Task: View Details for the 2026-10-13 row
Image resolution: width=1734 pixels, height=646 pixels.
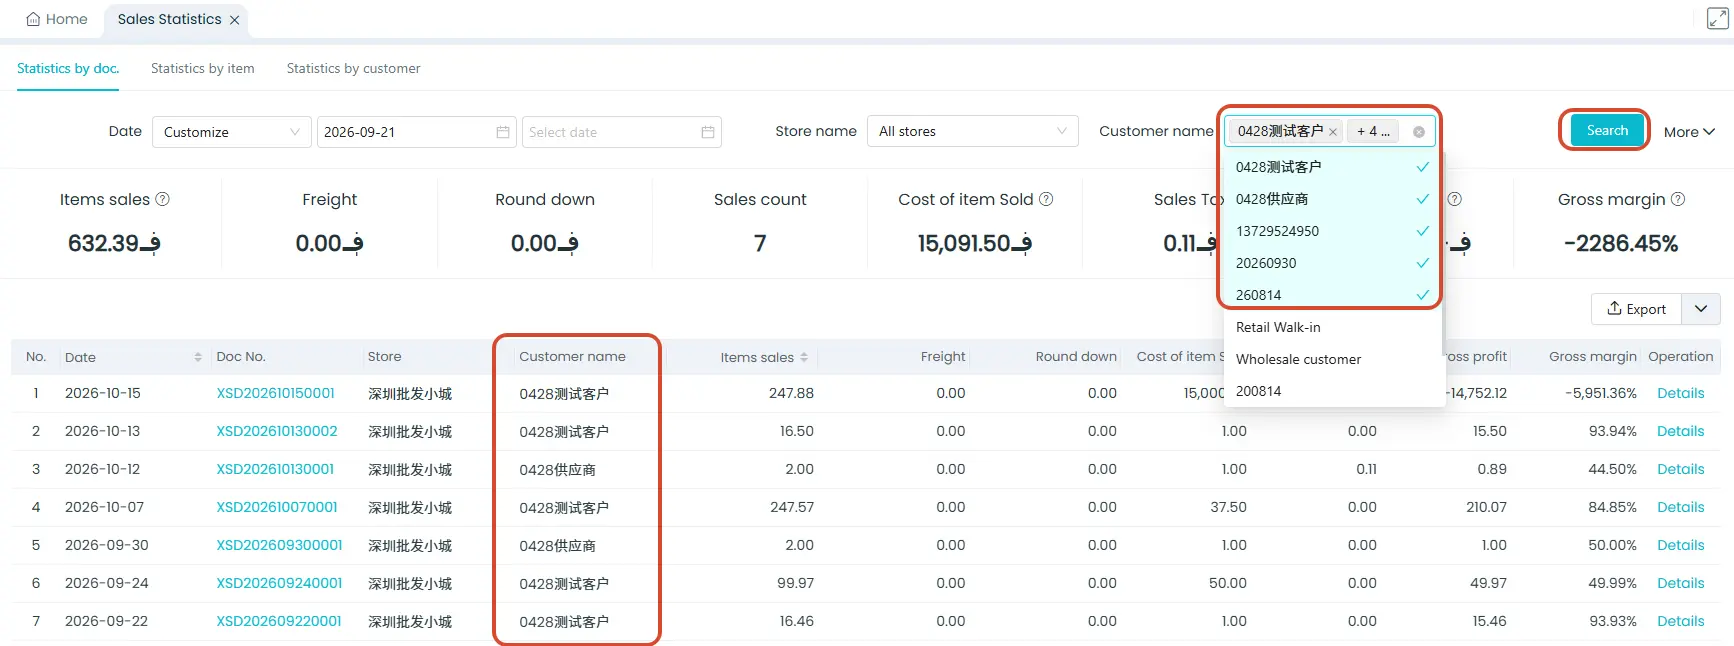Action: 1680,431
